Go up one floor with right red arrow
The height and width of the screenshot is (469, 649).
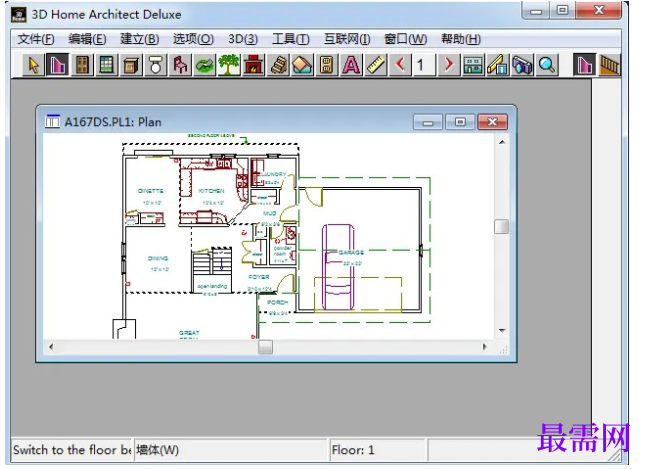449,65
